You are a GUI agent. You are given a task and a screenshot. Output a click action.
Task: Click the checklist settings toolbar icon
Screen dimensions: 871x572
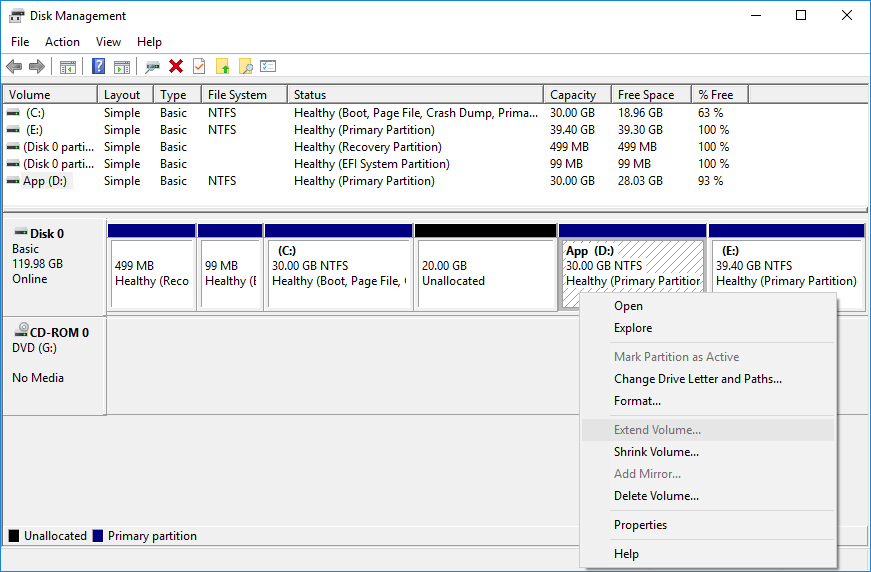click(268, 66)
